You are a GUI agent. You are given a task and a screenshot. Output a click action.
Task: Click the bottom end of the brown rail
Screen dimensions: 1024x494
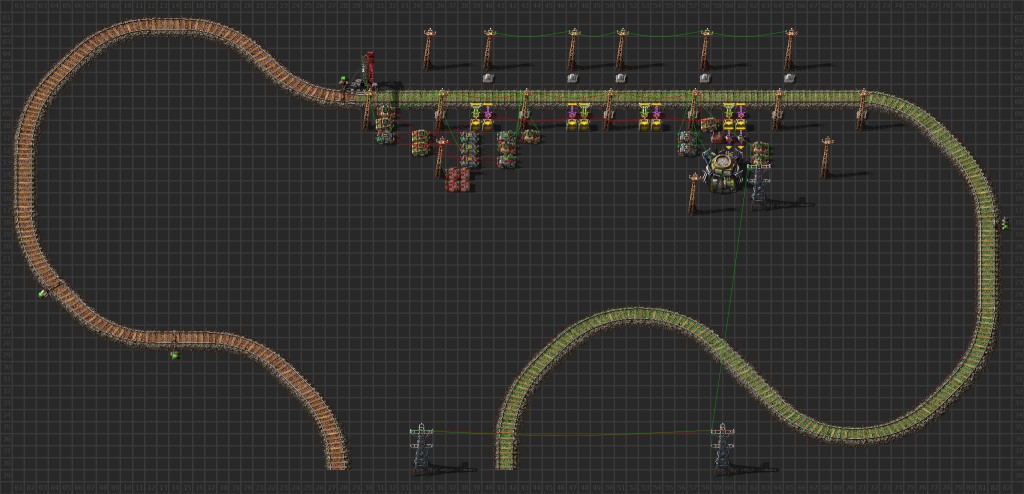(336, 460)
